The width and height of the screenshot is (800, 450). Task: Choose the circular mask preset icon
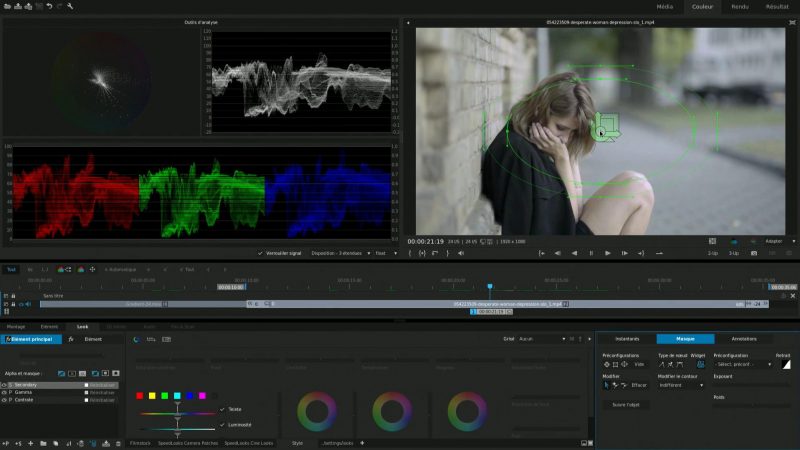coord(607,364)
